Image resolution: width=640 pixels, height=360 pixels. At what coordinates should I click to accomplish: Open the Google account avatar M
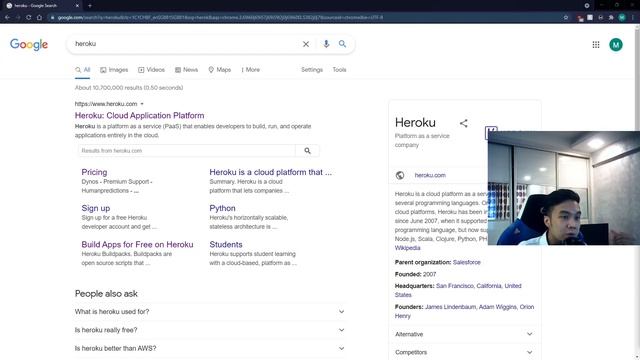[616, 44]
